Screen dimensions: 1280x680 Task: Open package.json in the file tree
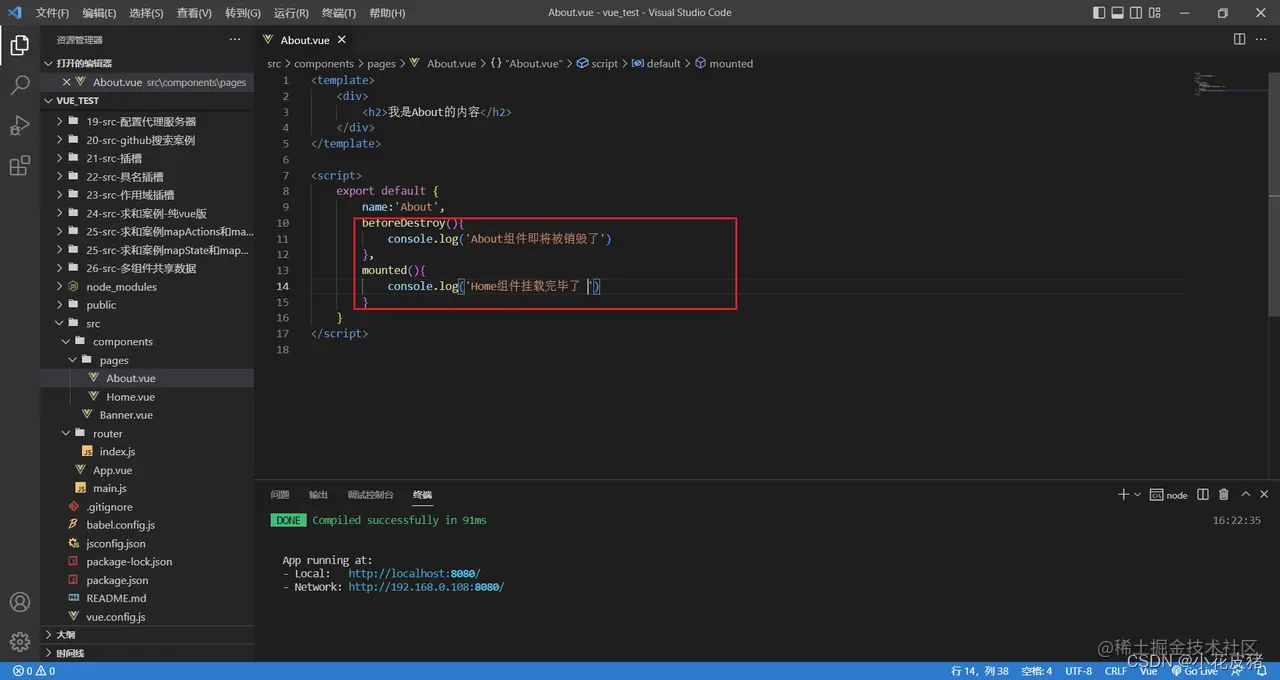click(147, 580)
